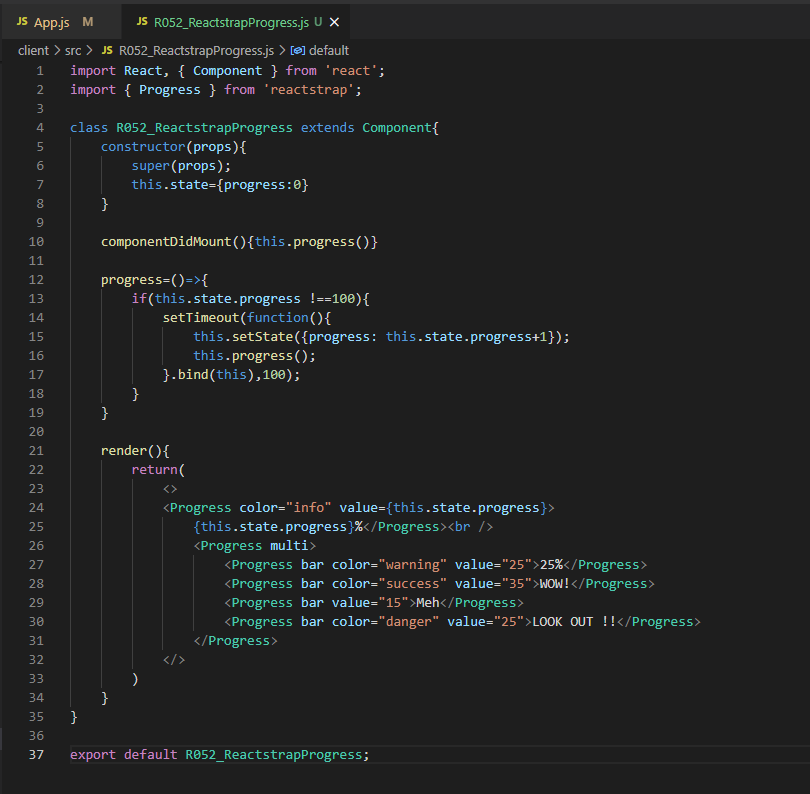Viewport: 810px width, 794px height.
Task: Click the JS icon in the breadcrumb
Action: pos(107,50)
